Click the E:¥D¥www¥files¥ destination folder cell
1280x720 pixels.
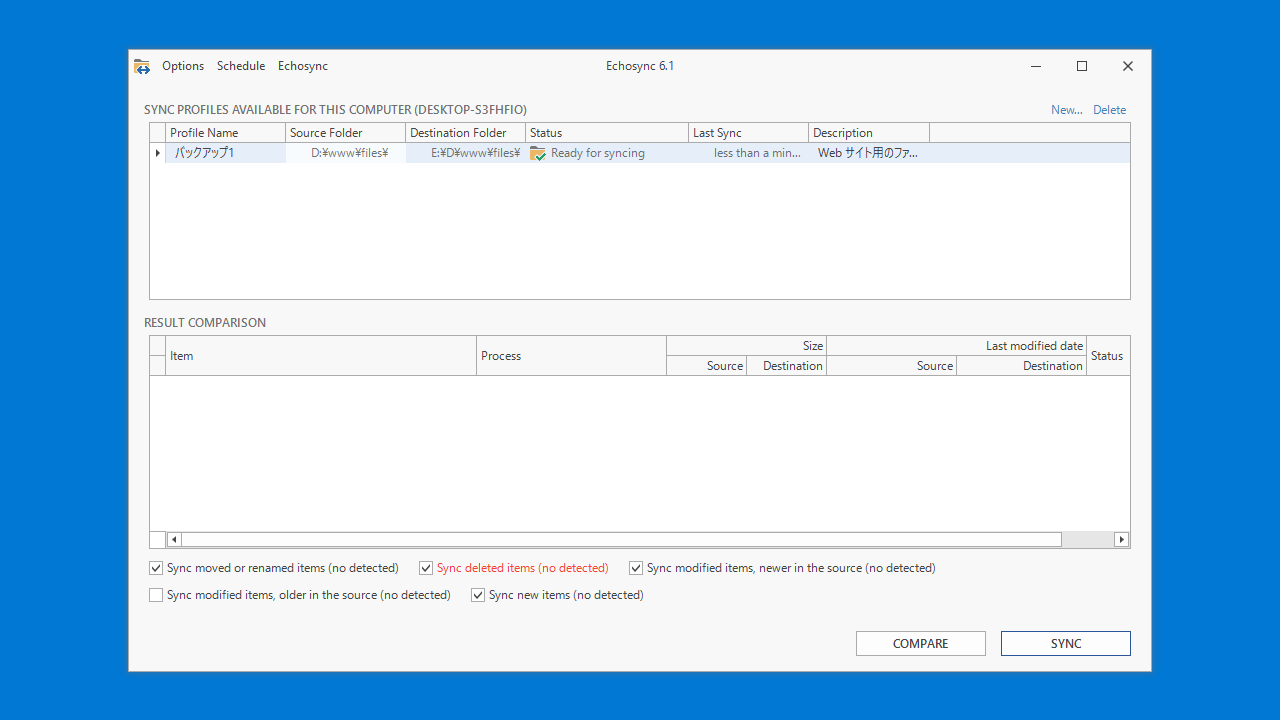pos(466,153)
